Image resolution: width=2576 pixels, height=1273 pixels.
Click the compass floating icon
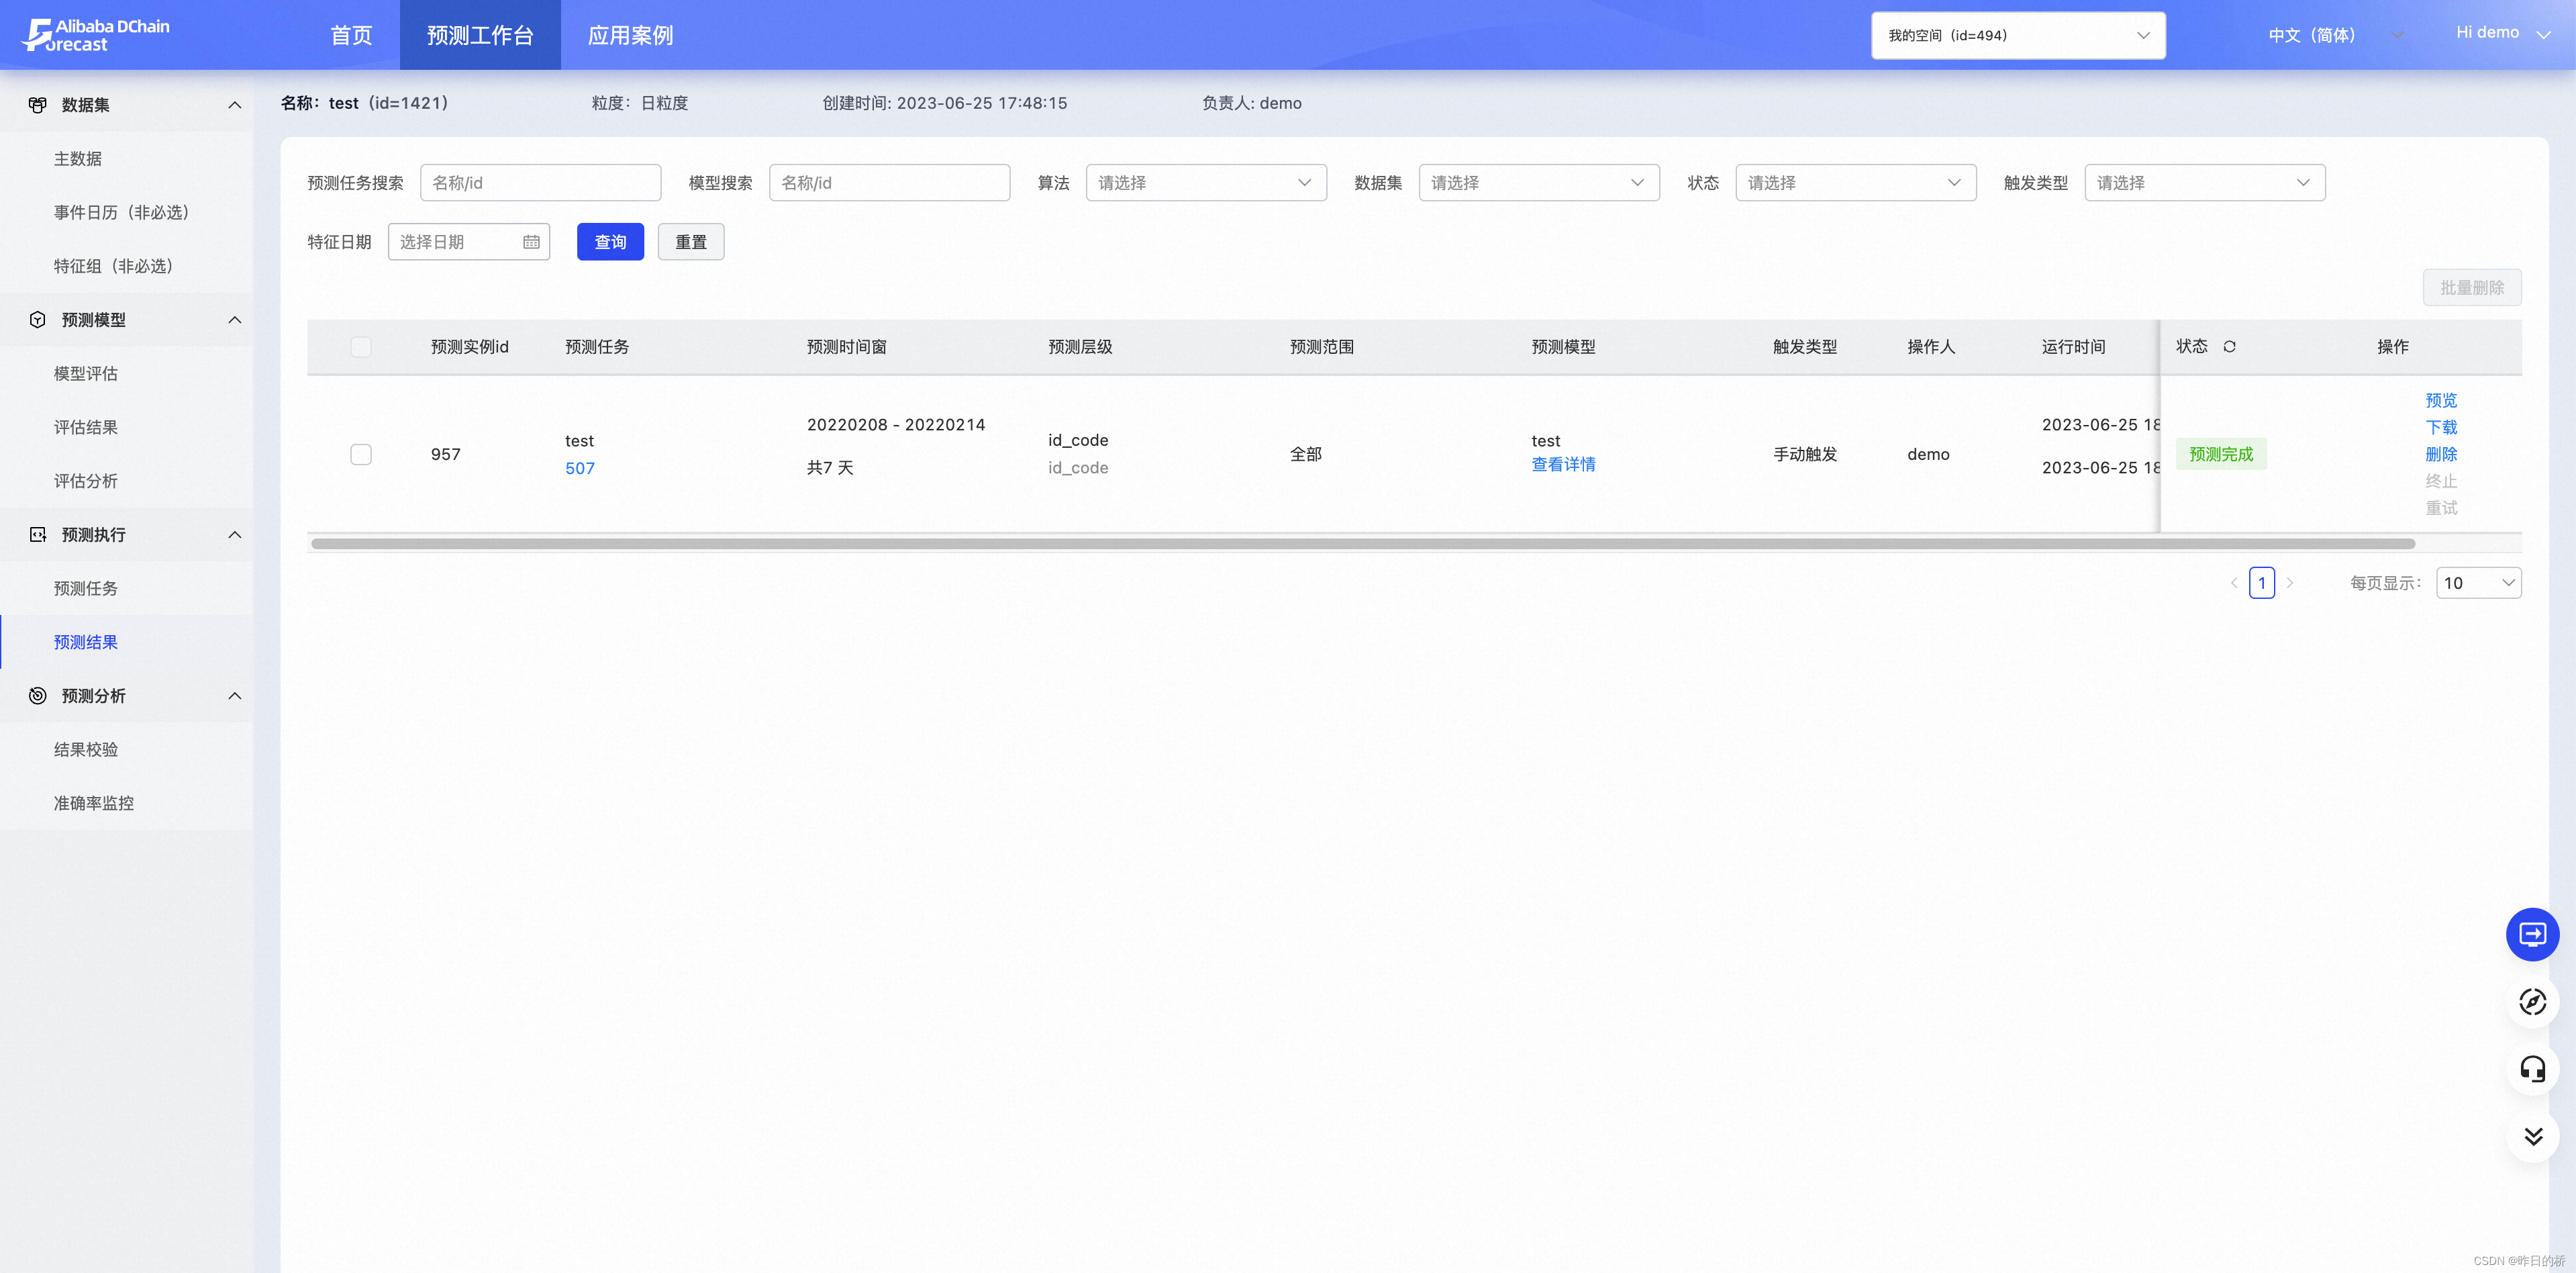pyautogui.click(x=2532, y=1002)
